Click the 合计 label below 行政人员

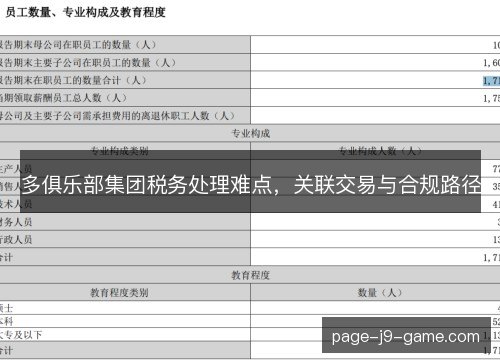[6, 257]
